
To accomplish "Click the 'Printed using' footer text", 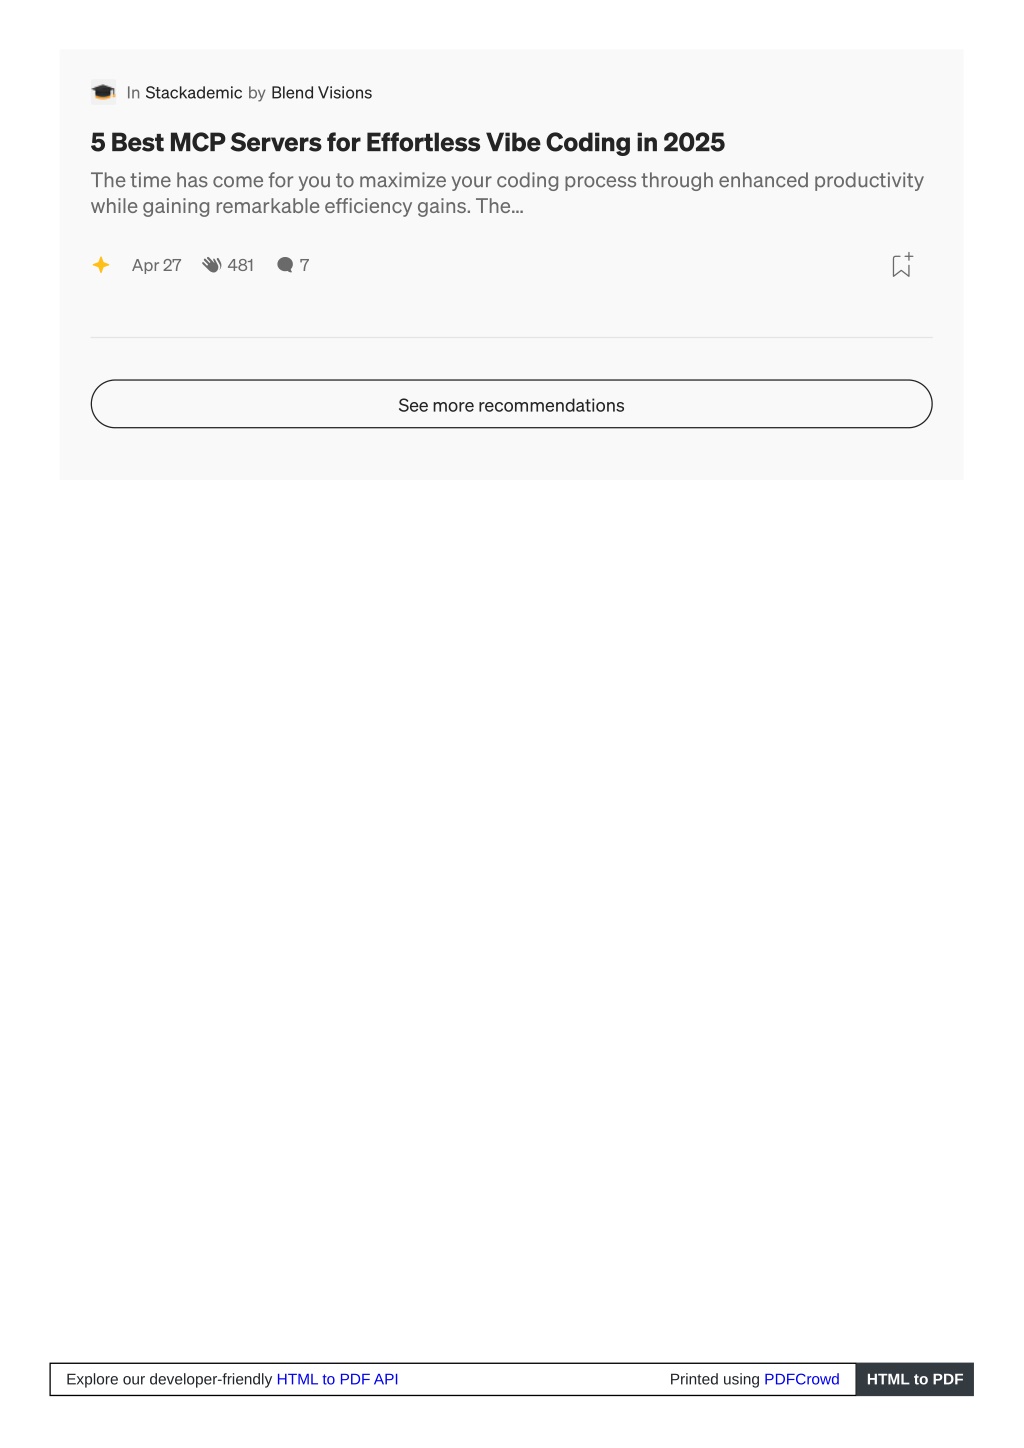I will (x=715, y=1379).
